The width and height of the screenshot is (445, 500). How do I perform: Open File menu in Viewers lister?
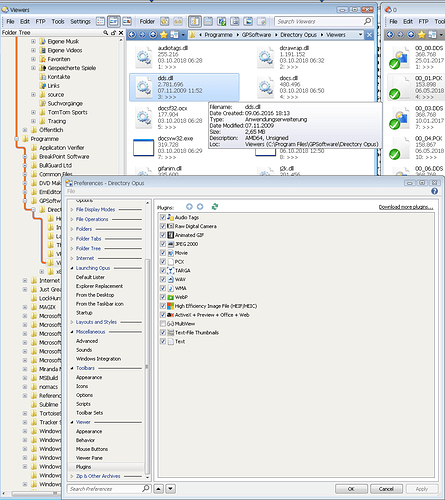10,21
